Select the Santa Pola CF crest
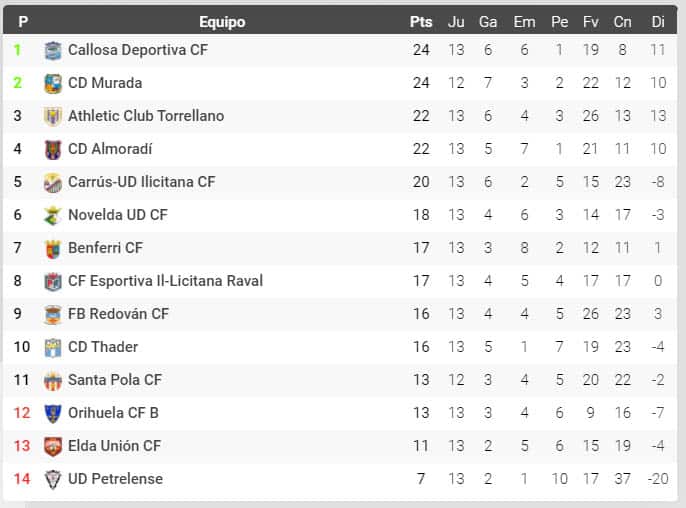The height and width of the screenshot is (508, 686). coord(53,380)
